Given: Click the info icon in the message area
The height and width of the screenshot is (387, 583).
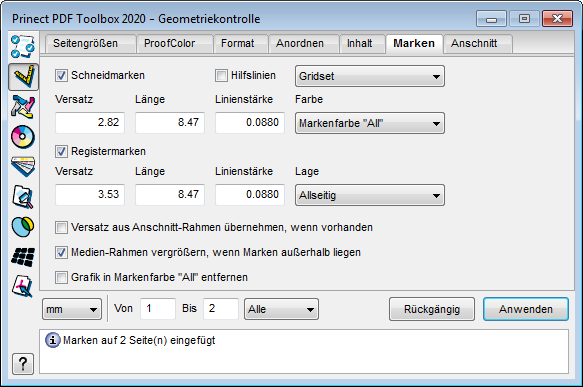Looking at the screenshot, I should [x=52, y=340].
